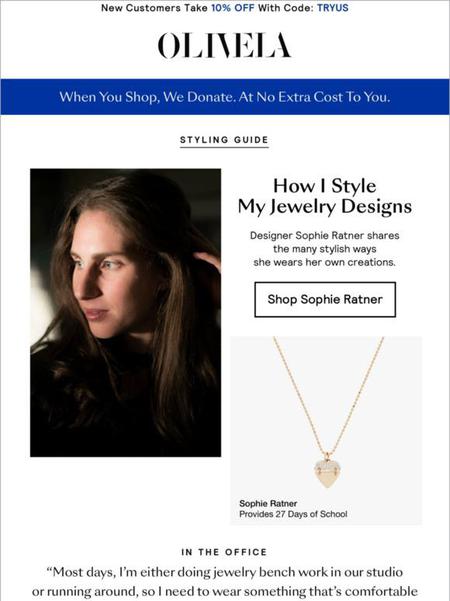Screen dimensions: 450x601
Task: Click the How I Style headline
Action: (325, 186)
